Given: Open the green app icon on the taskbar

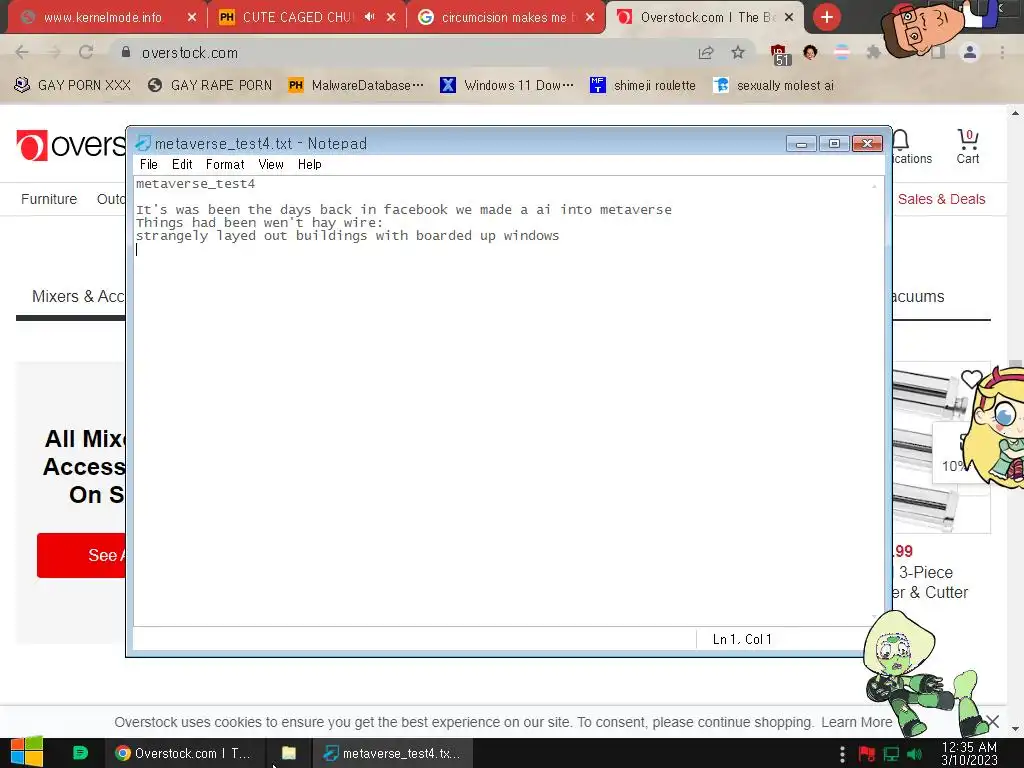Looking at the screenshot, I should coord(80,753).
